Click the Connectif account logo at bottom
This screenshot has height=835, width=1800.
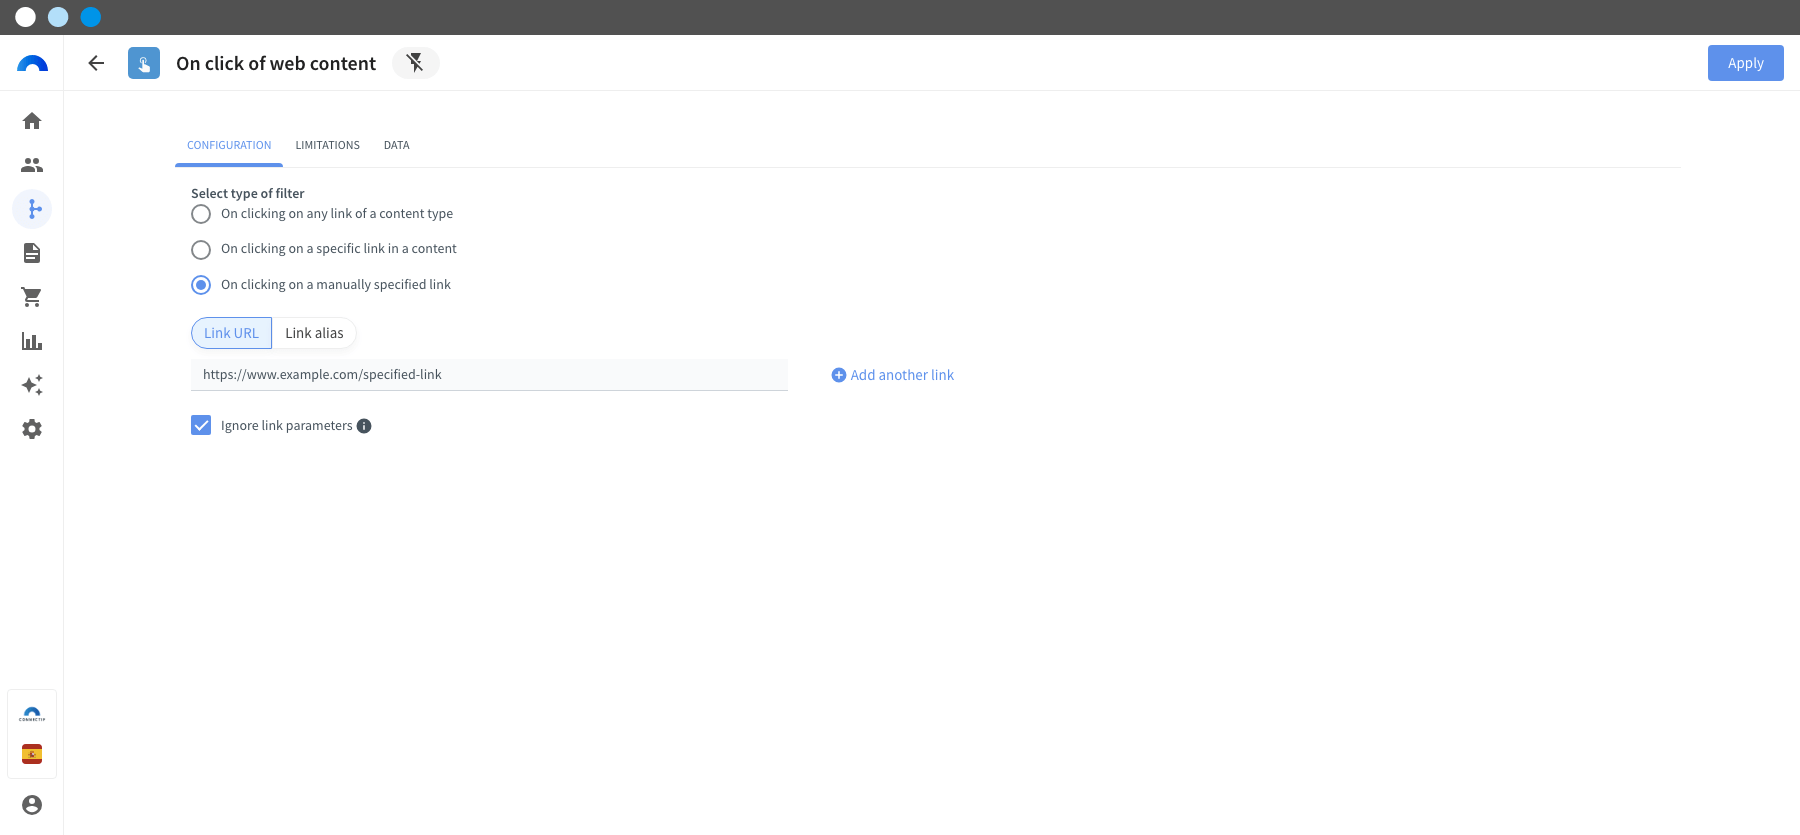[32, 715]
